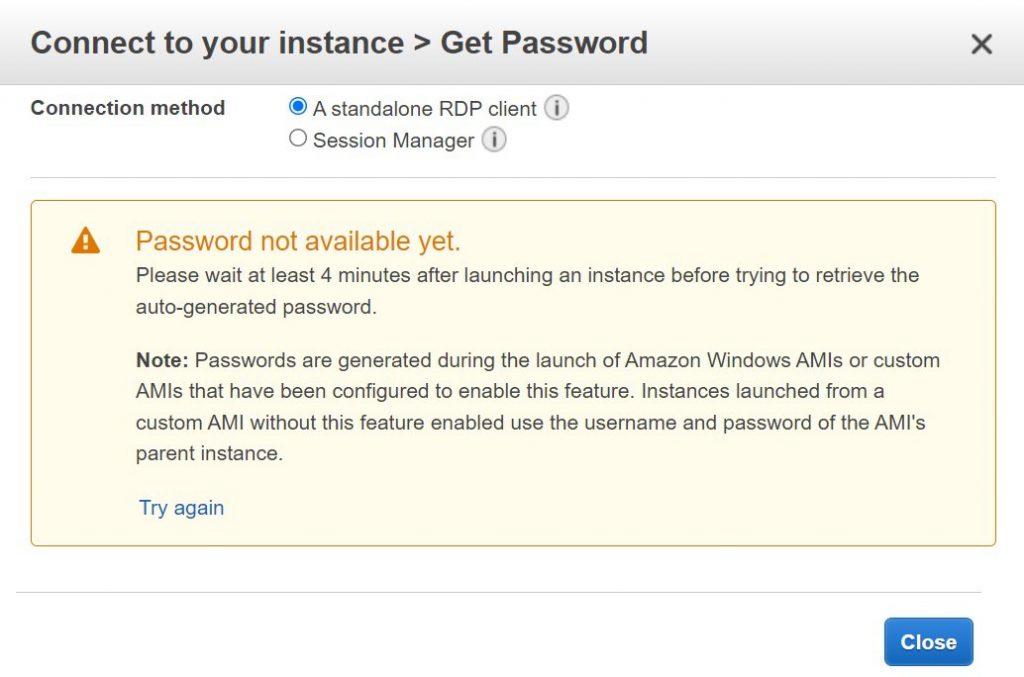Click the 'auto-generated password' text line
This screenshot has height=677, width=1024.
pos(256,307)
